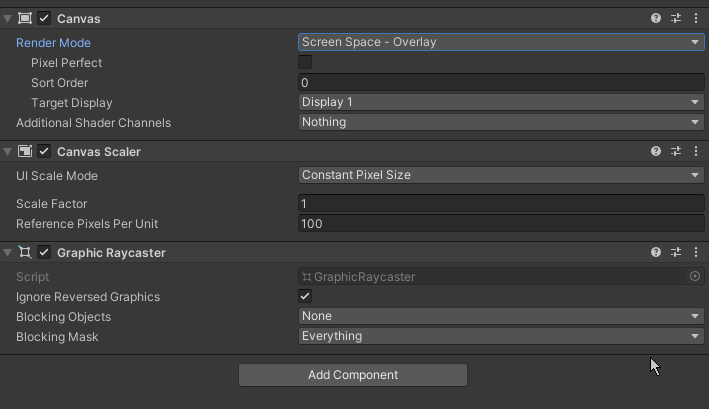Viewport: 709px width, 409px height.
Task: Uncheck Ignore Reversed Graphics
Action: click(305, 296)
